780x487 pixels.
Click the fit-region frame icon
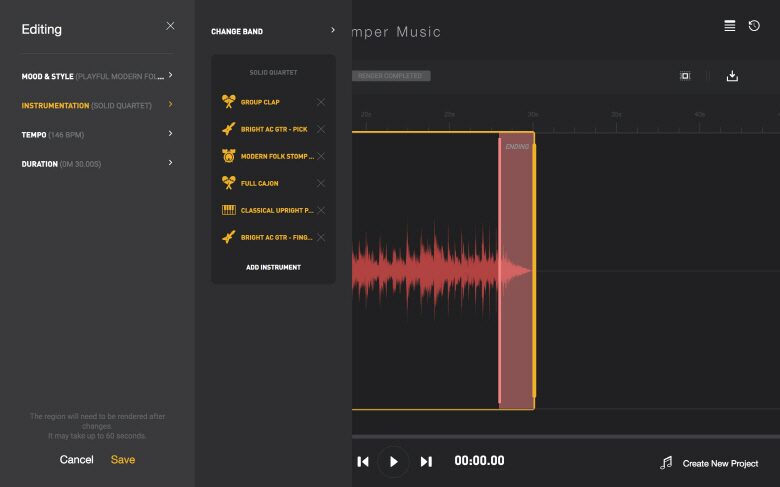tap(685, 76)
